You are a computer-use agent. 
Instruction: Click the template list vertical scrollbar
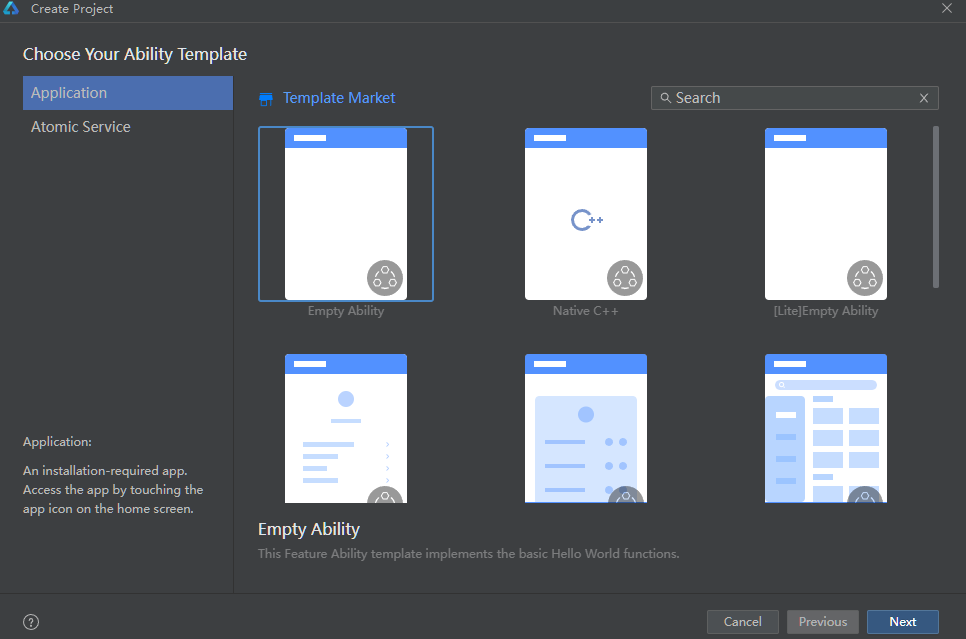936,207
